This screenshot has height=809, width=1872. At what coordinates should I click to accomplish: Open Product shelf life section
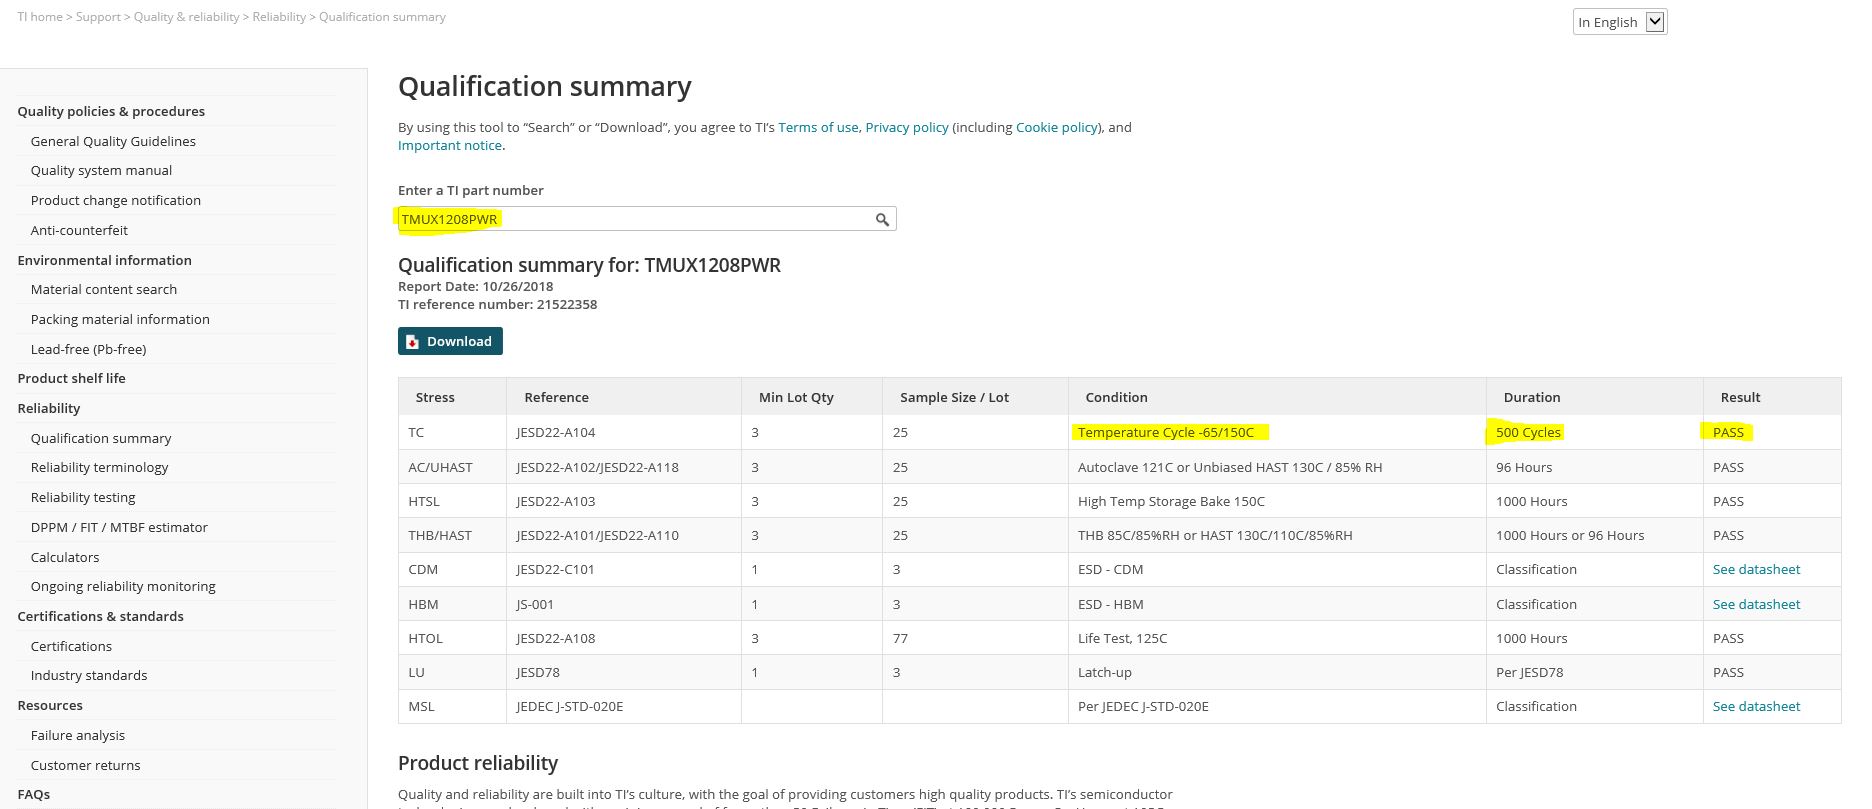(71, 378)
